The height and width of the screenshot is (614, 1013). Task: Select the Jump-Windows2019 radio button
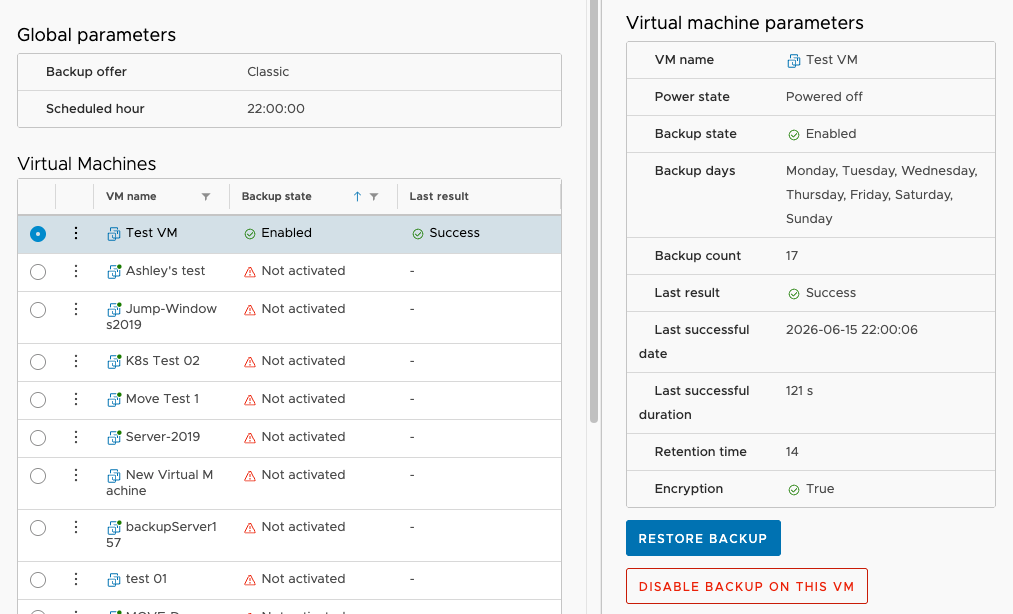tap(38, 310)
